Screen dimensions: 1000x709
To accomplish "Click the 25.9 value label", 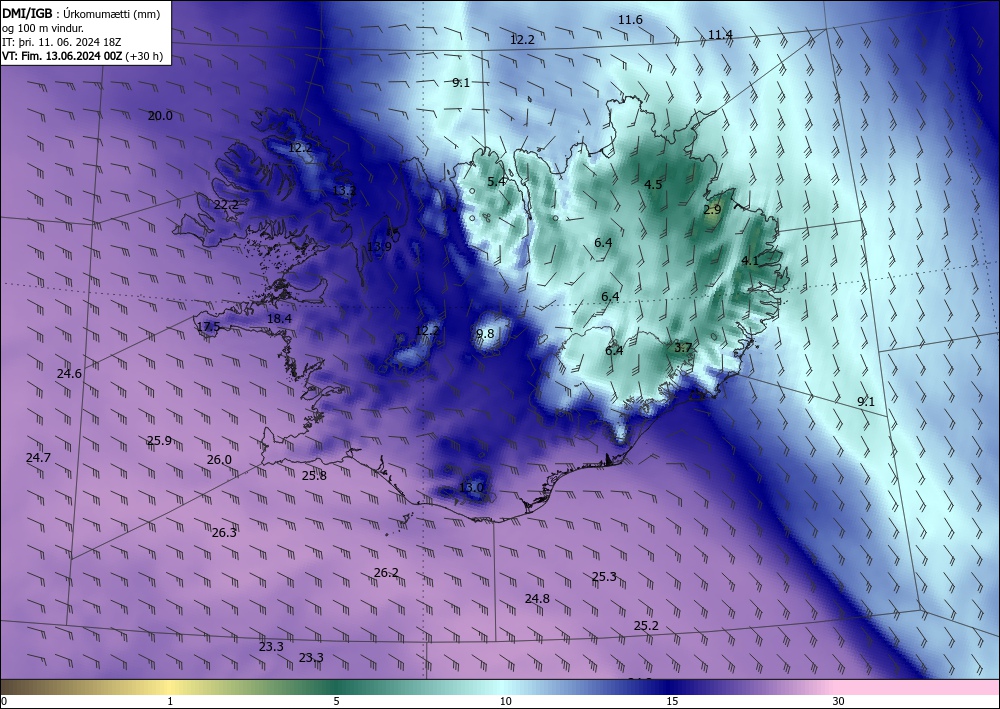I will pyautogui.click(x=159, y=440).
